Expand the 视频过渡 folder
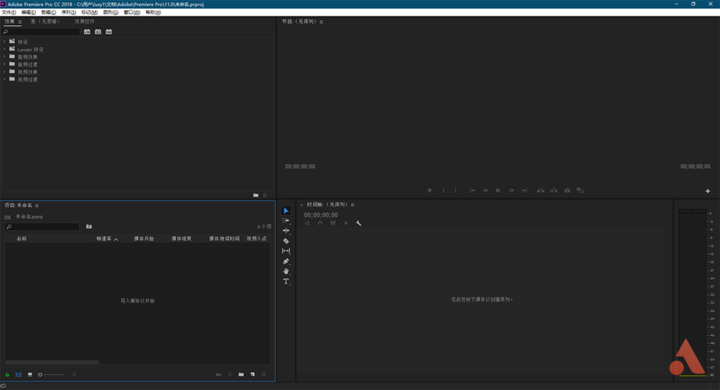Image resolution: width=720 pixels, height=390 pixels. [x=5, y=79]
